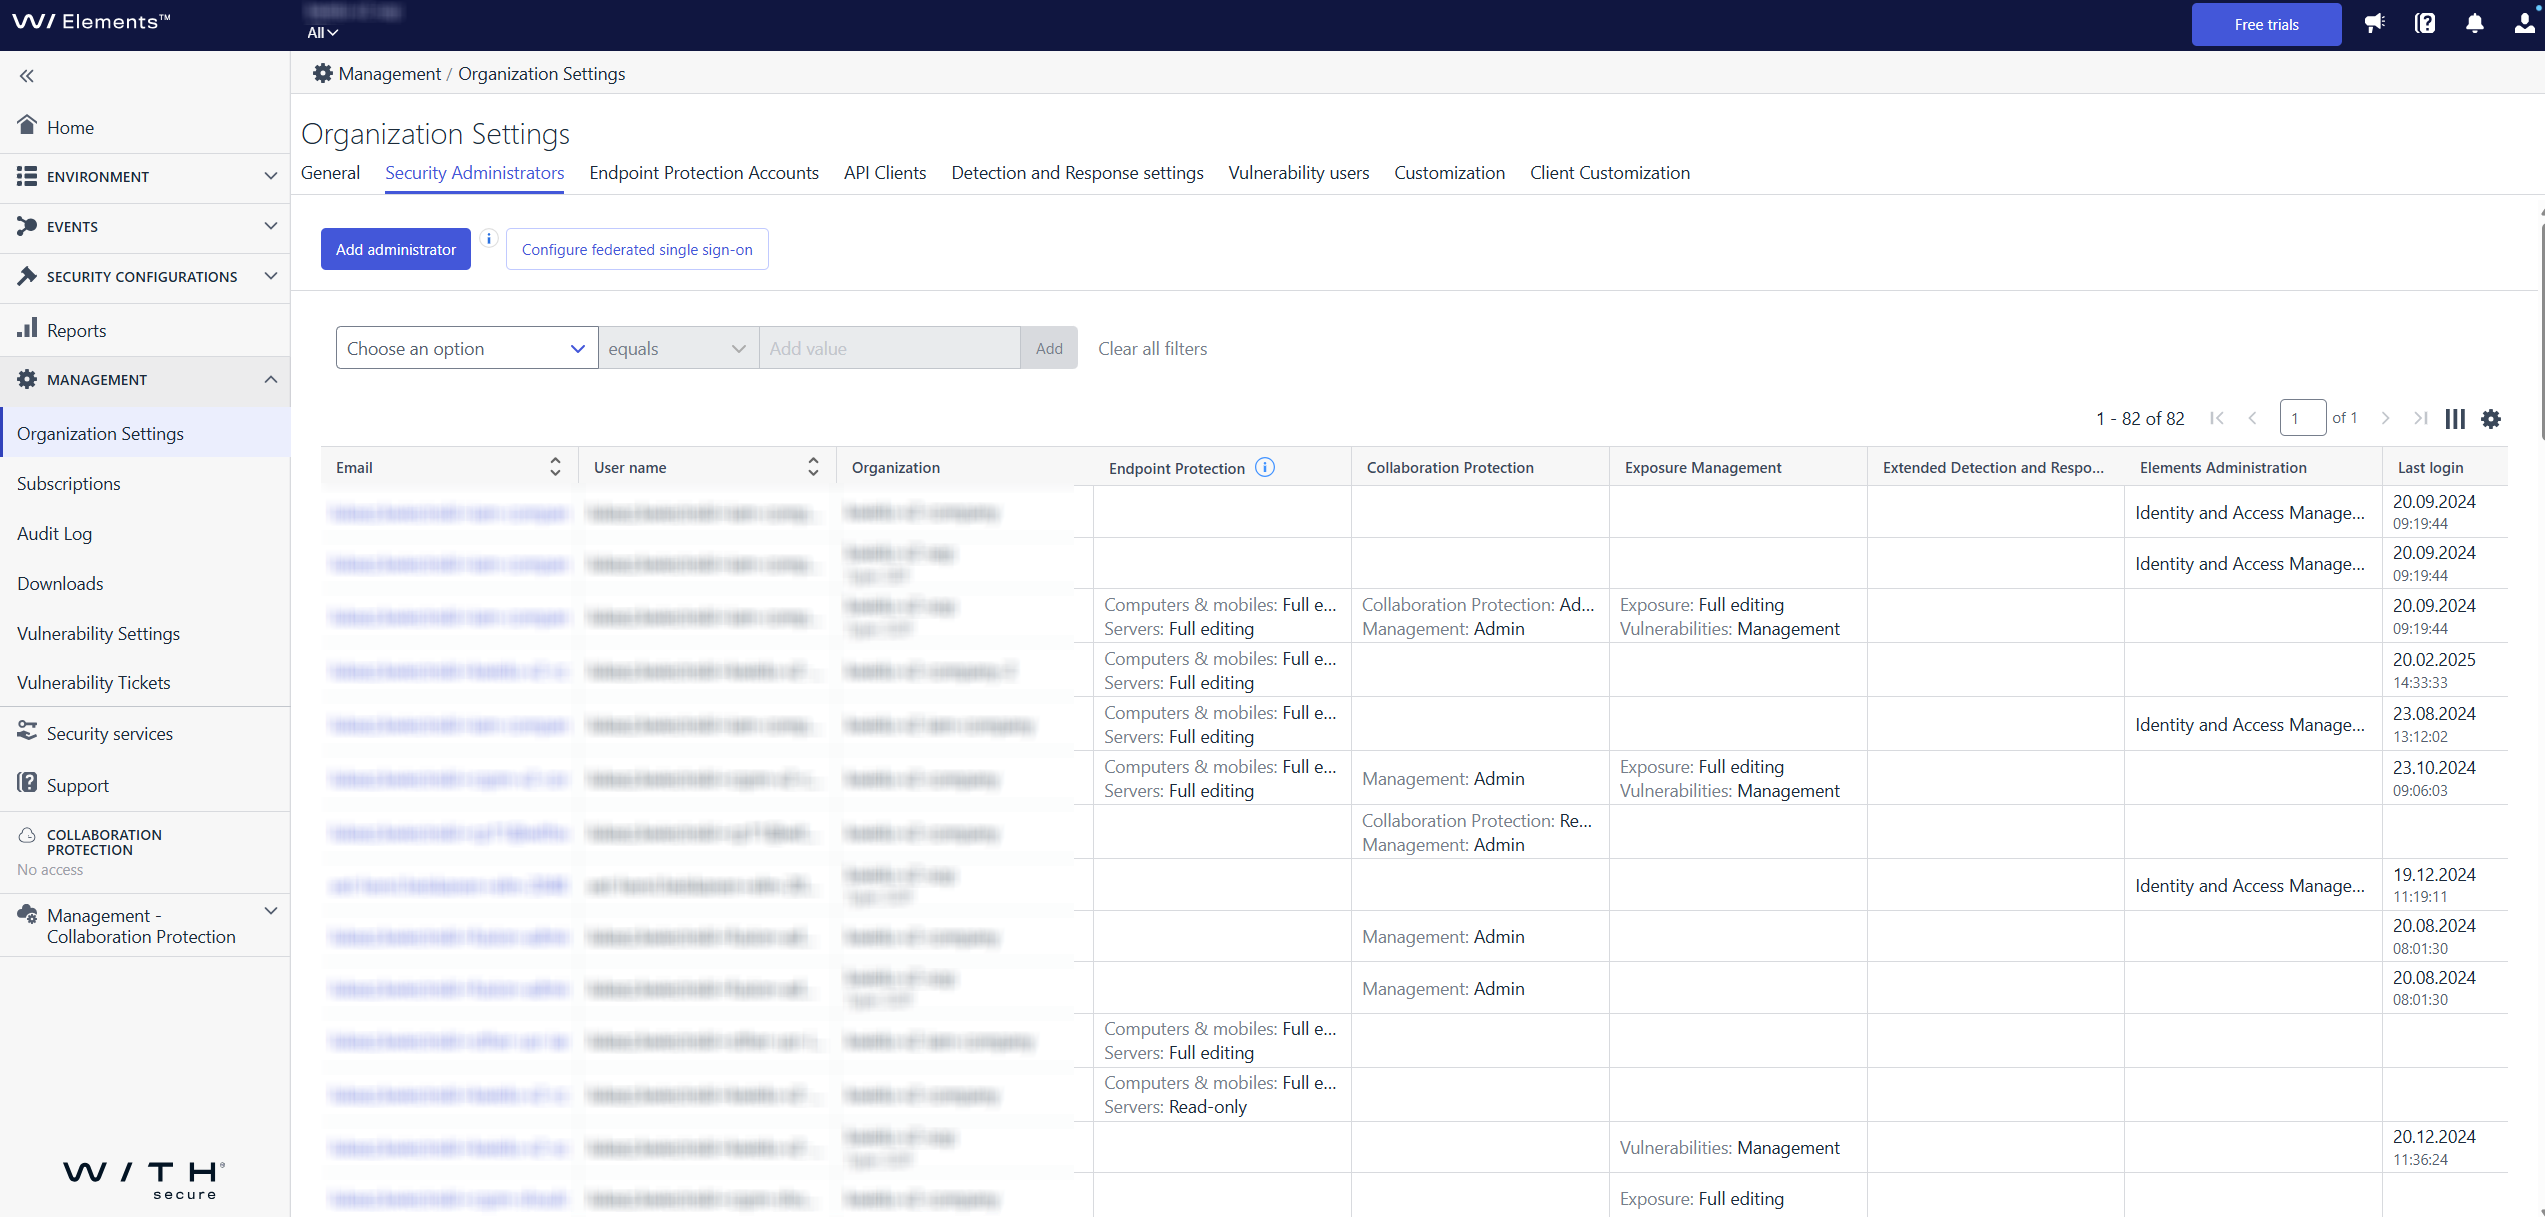Open the Choose an option dropdown

pos(467,348)
